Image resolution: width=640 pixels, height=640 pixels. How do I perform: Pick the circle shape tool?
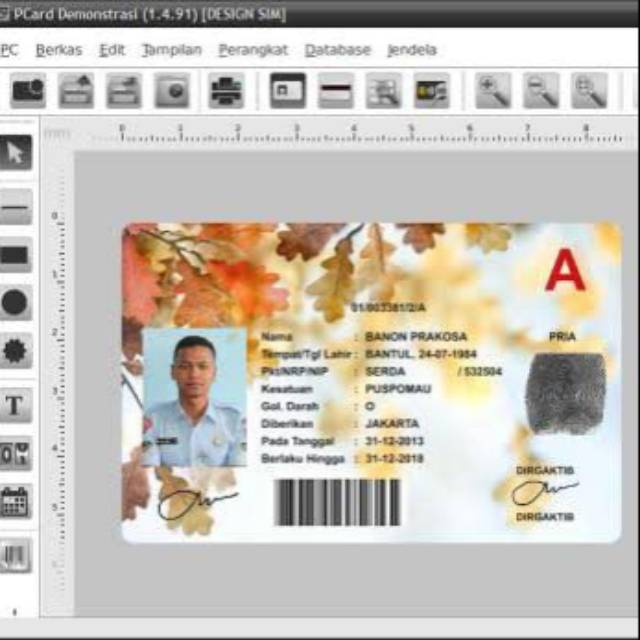(15, 303)
